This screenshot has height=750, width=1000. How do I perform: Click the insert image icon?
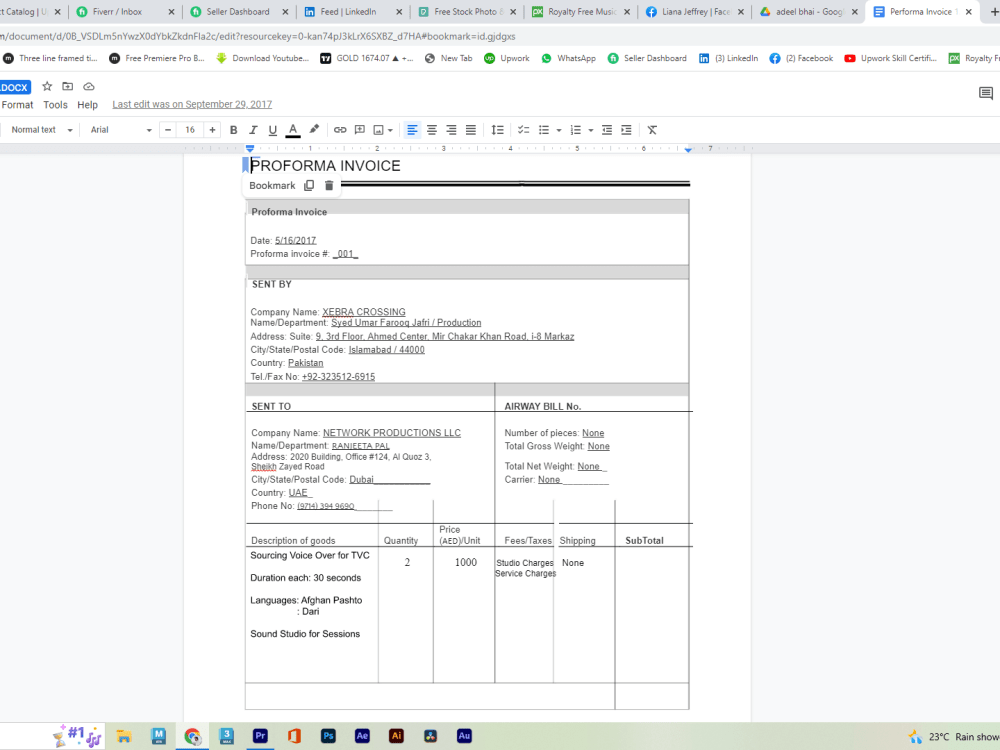(379, 130)
